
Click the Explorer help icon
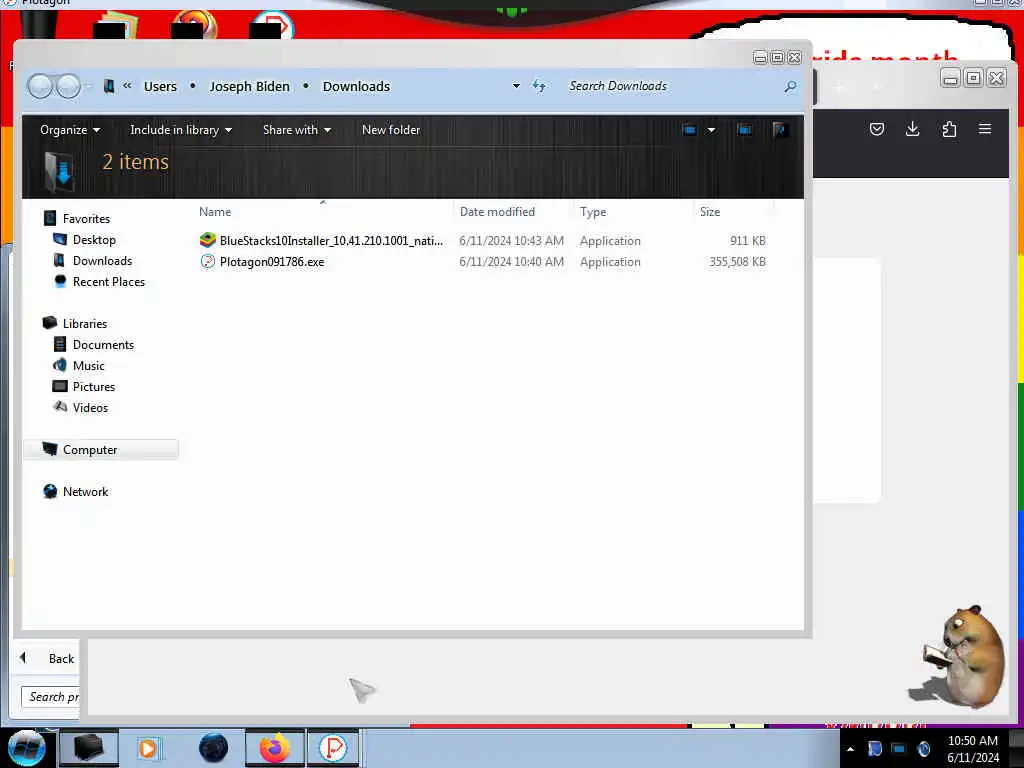(x=779, y=130)
